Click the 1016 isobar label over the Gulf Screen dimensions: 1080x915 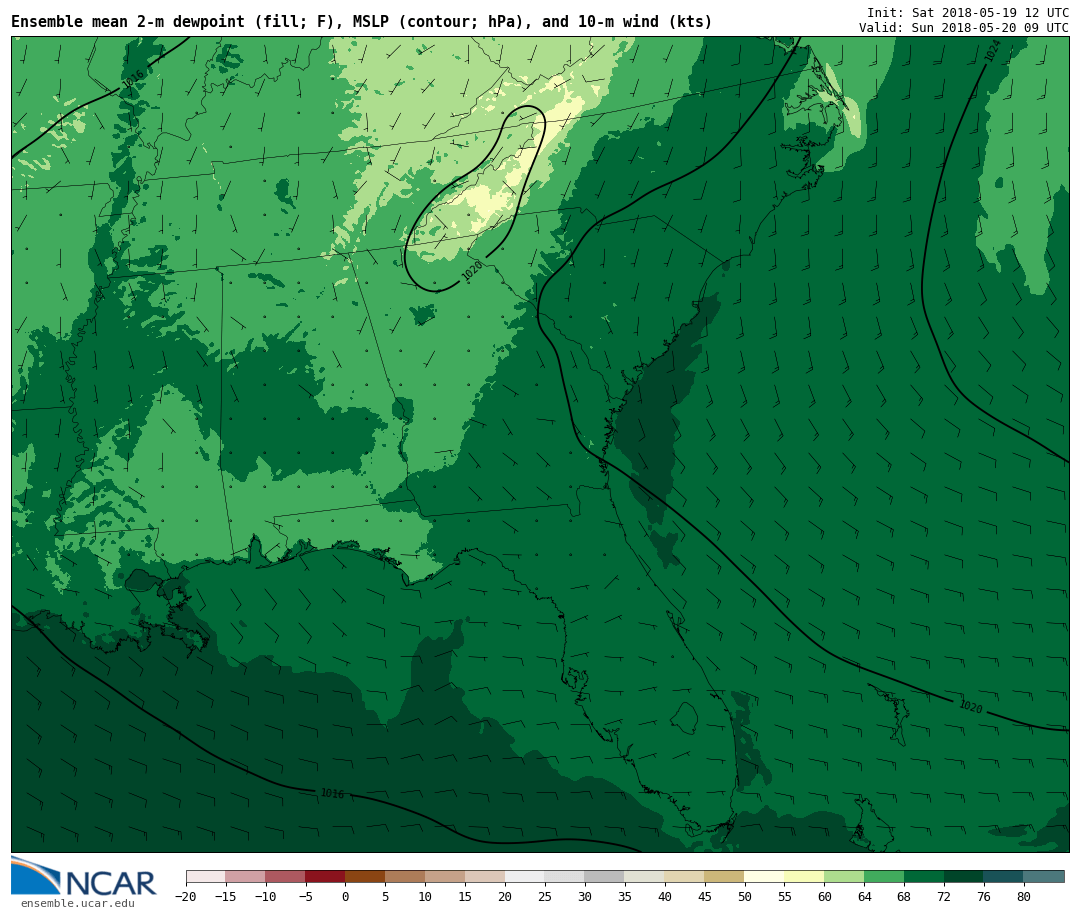[332, 793]
